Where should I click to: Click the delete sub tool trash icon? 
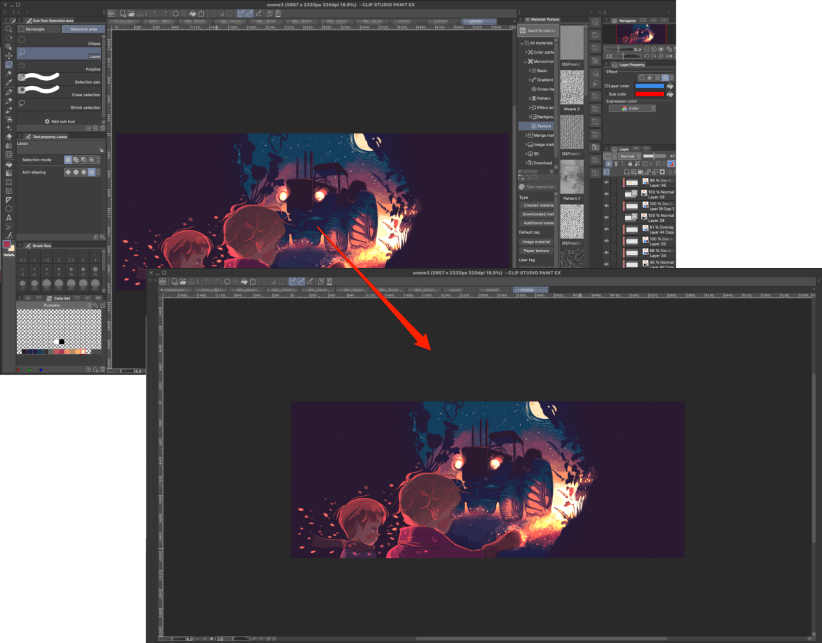click(x=102, y=128)
